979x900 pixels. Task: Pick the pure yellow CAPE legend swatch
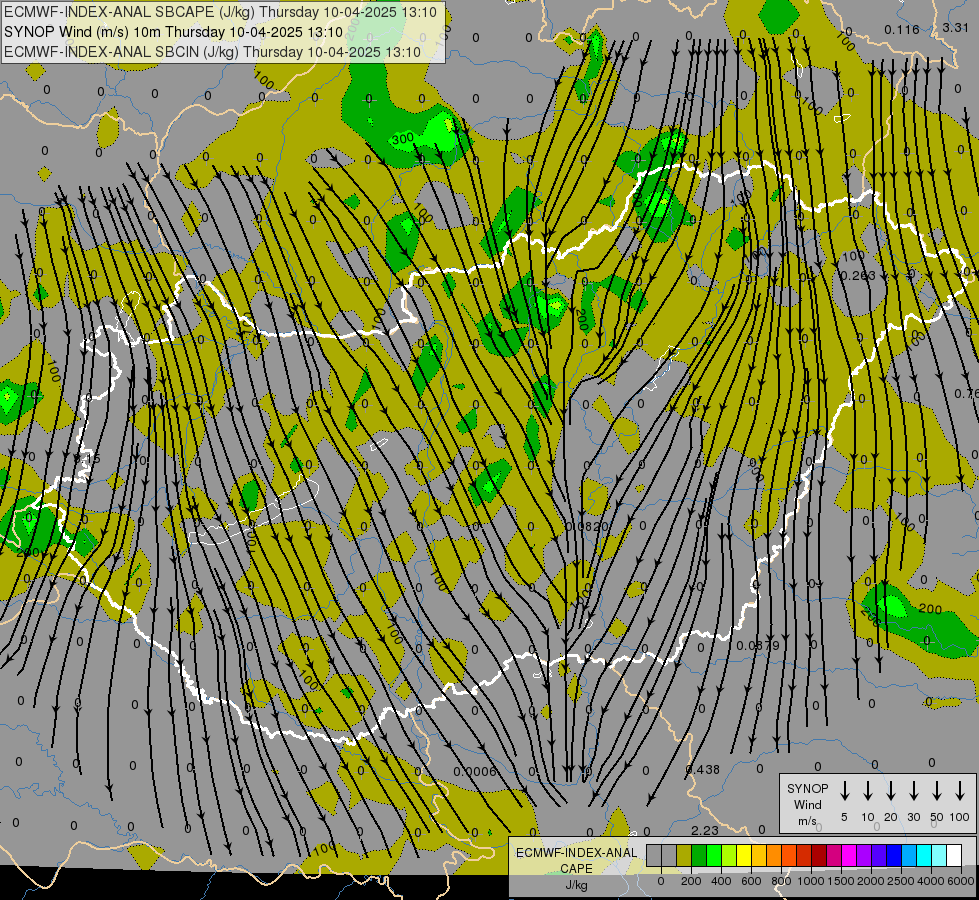[744, 855]
